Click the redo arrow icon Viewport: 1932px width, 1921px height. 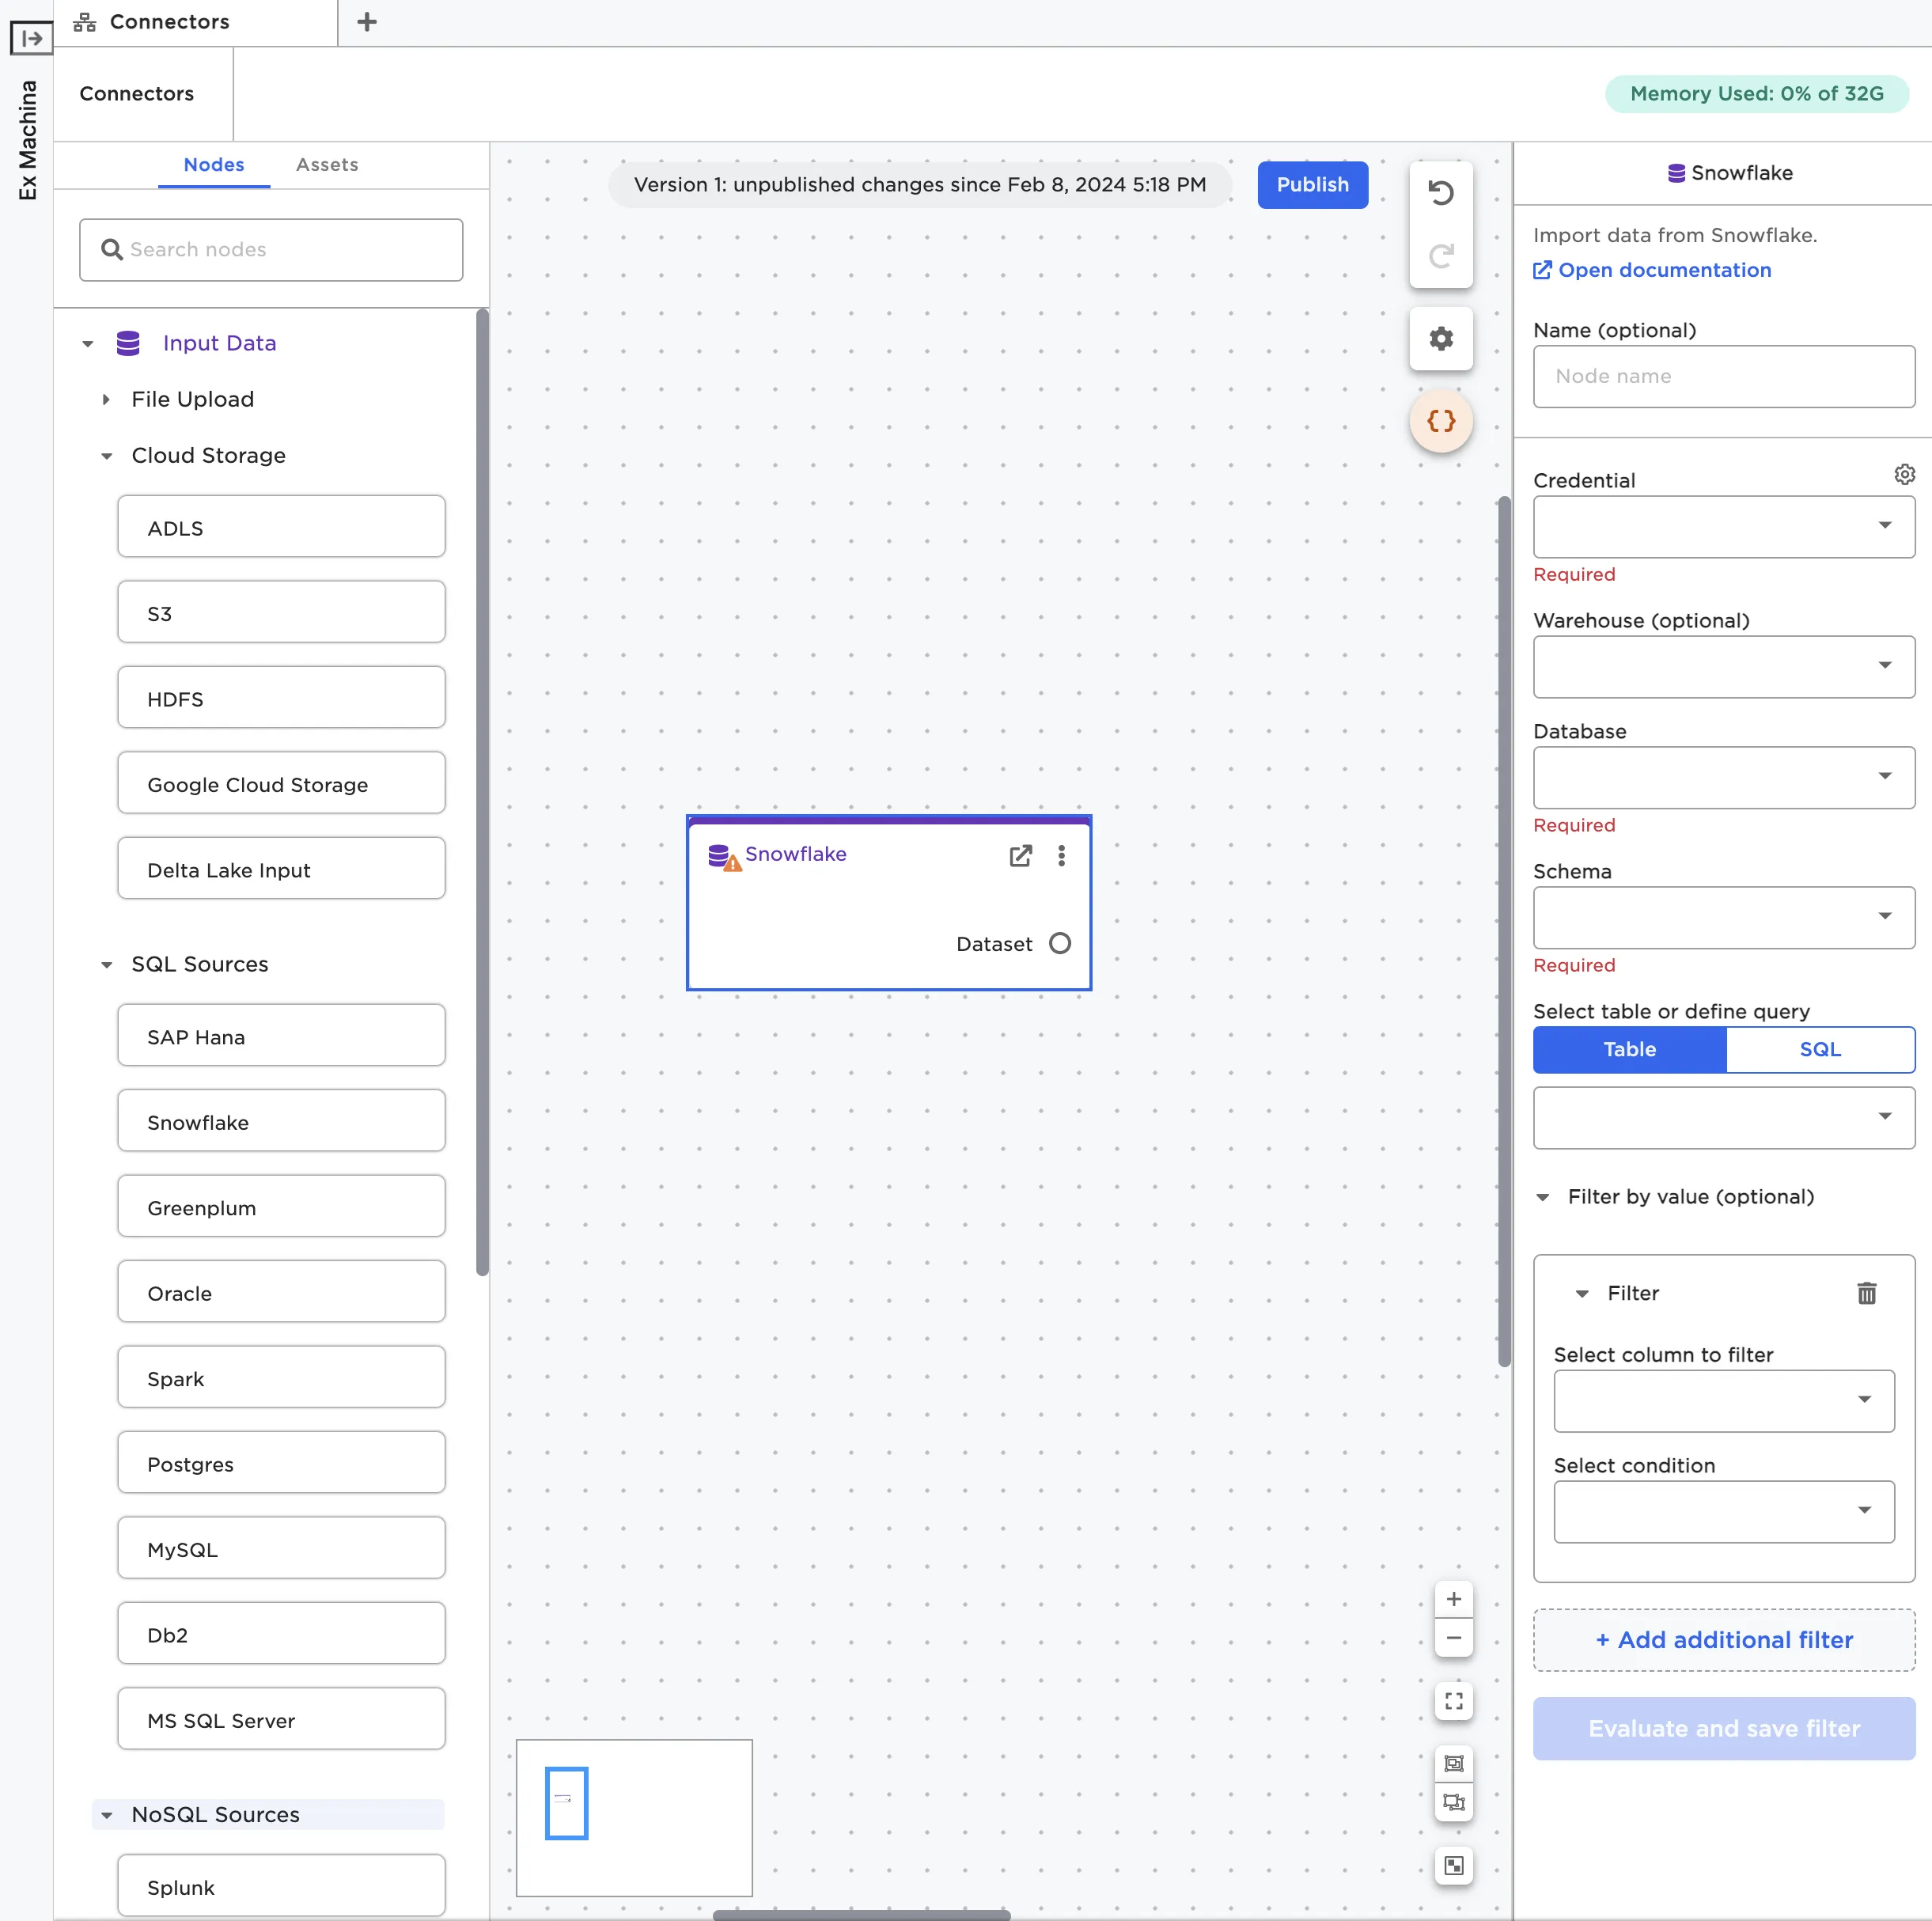(x=1440, y=256)
